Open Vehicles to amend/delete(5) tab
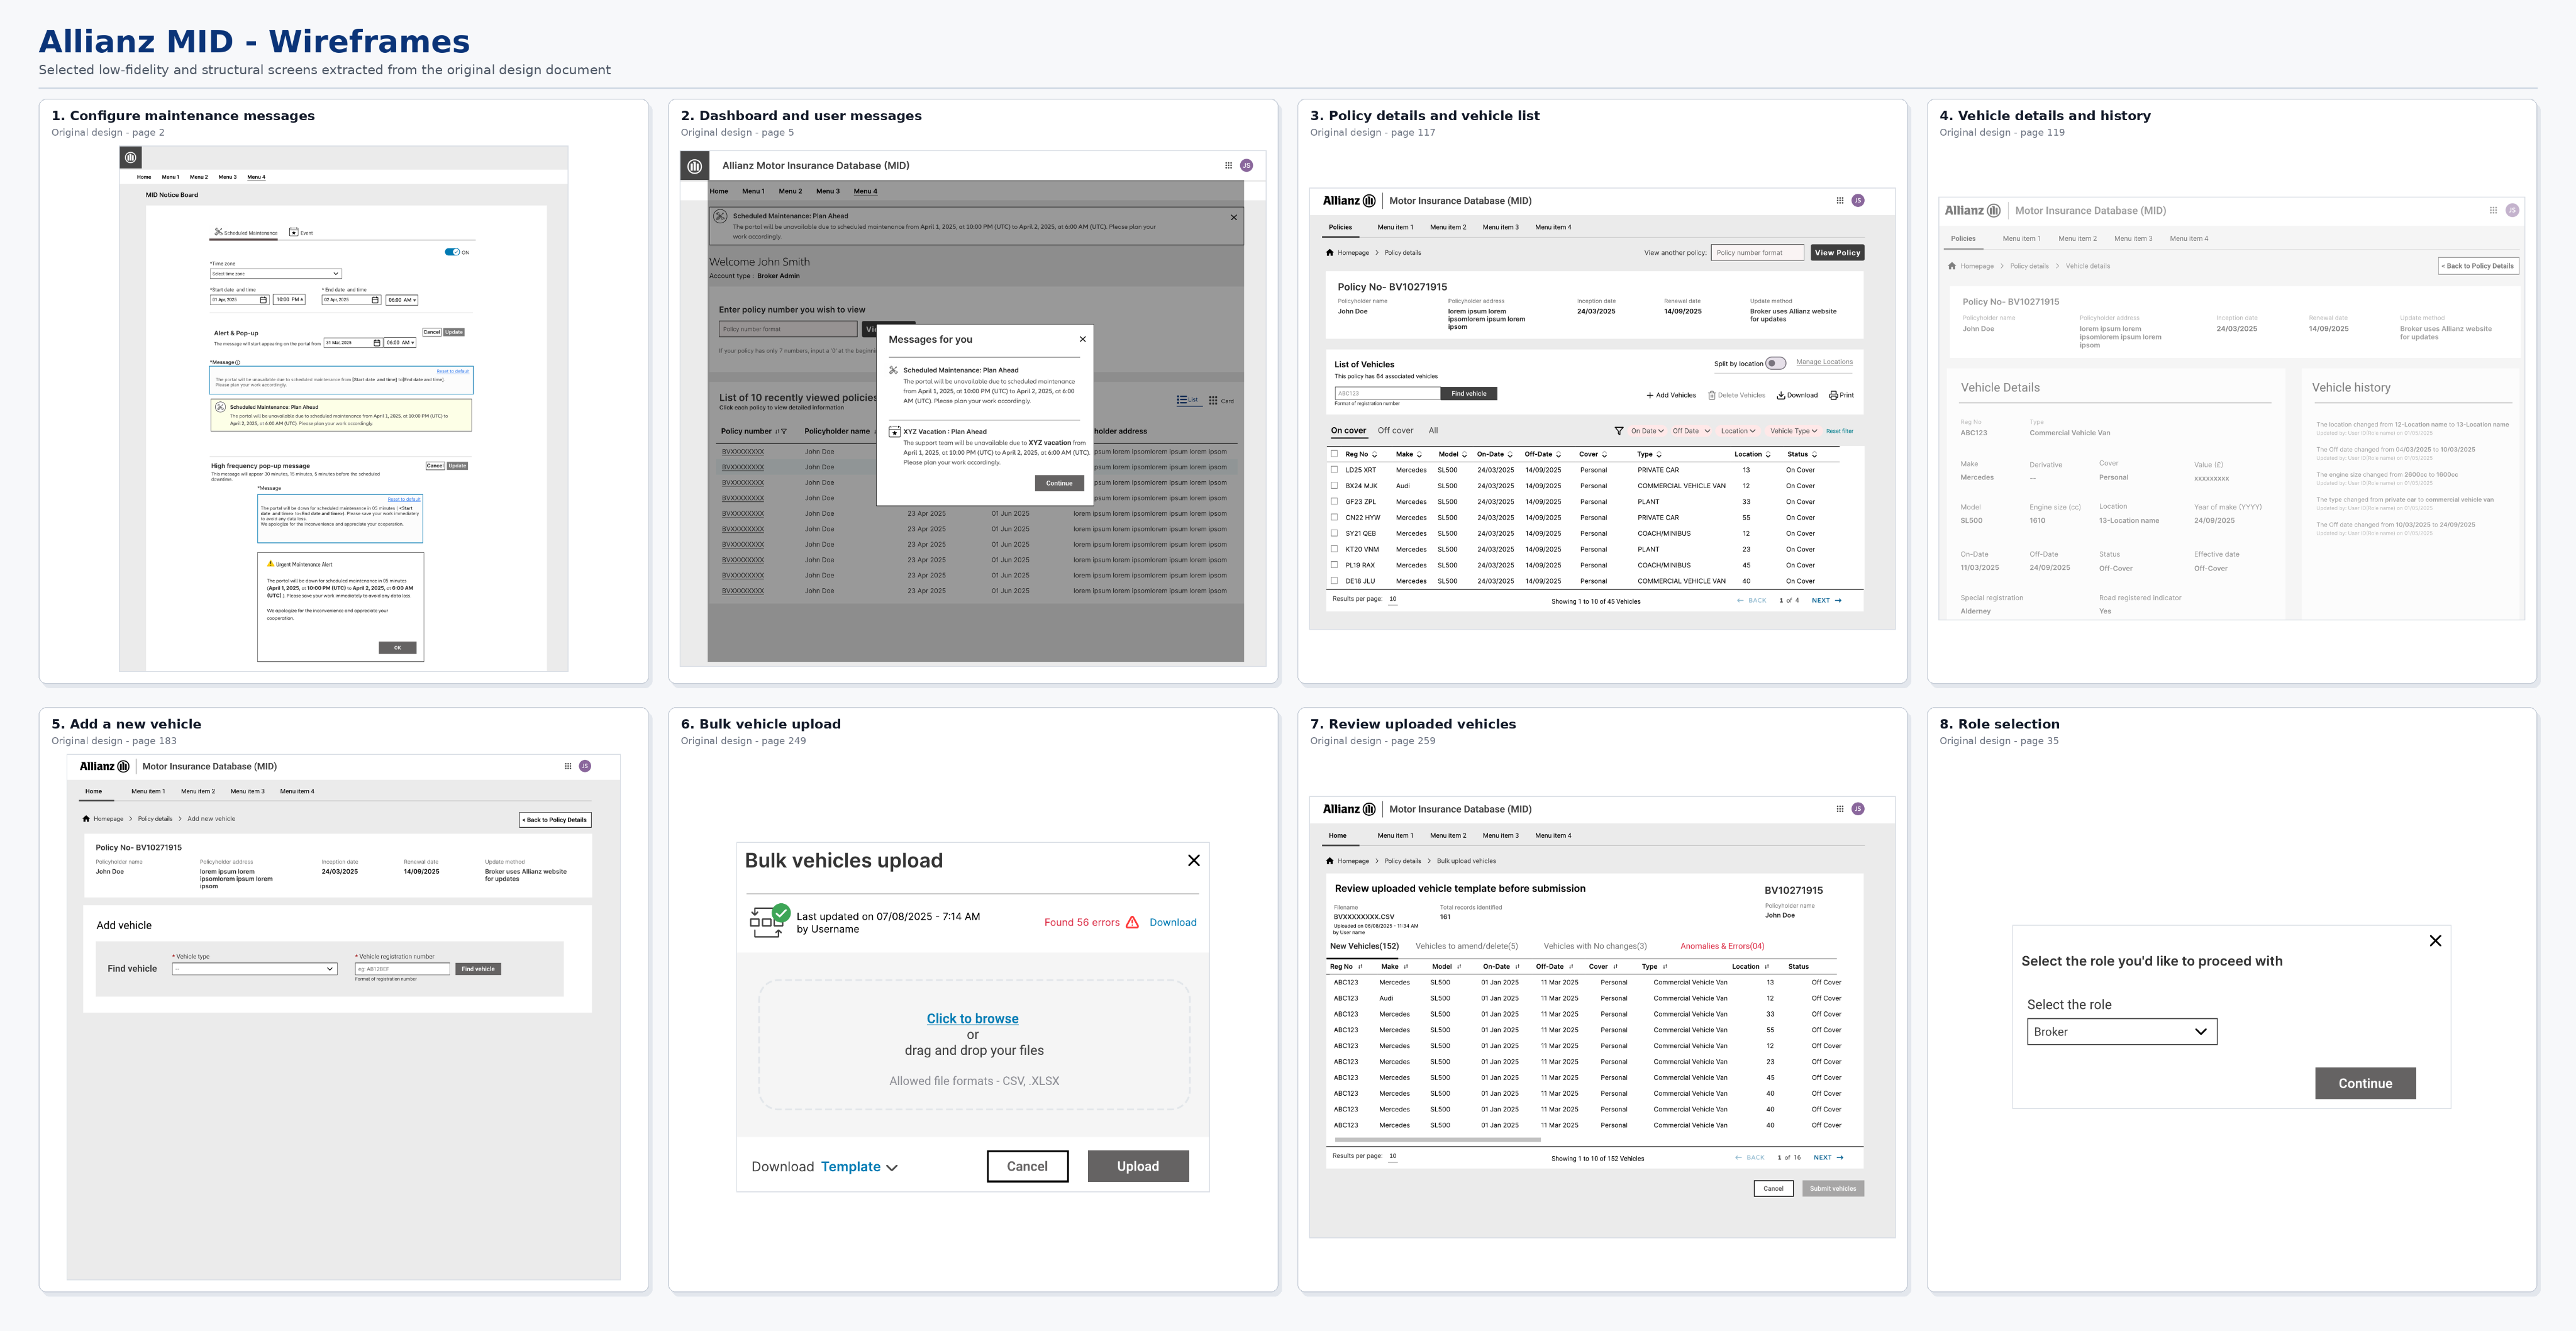 coord(1466,946)
